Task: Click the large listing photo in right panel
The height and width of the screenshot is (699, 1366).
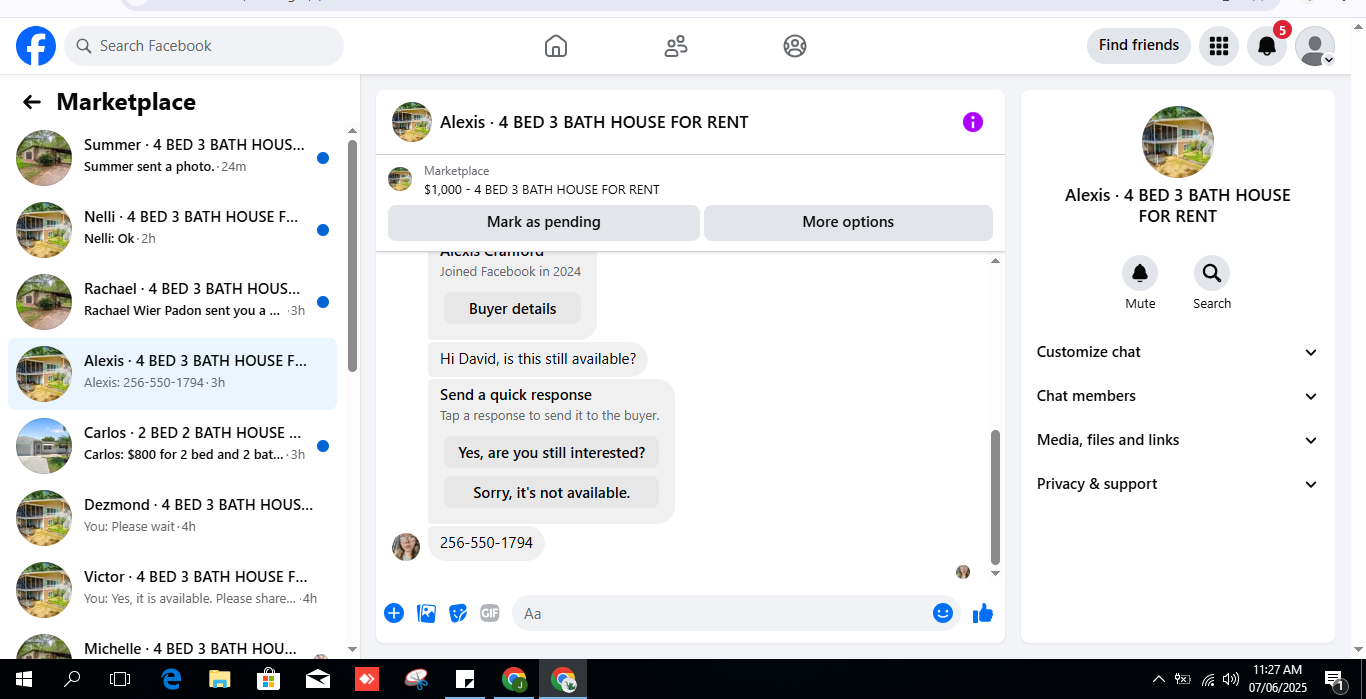Action: pos(1178,142)
